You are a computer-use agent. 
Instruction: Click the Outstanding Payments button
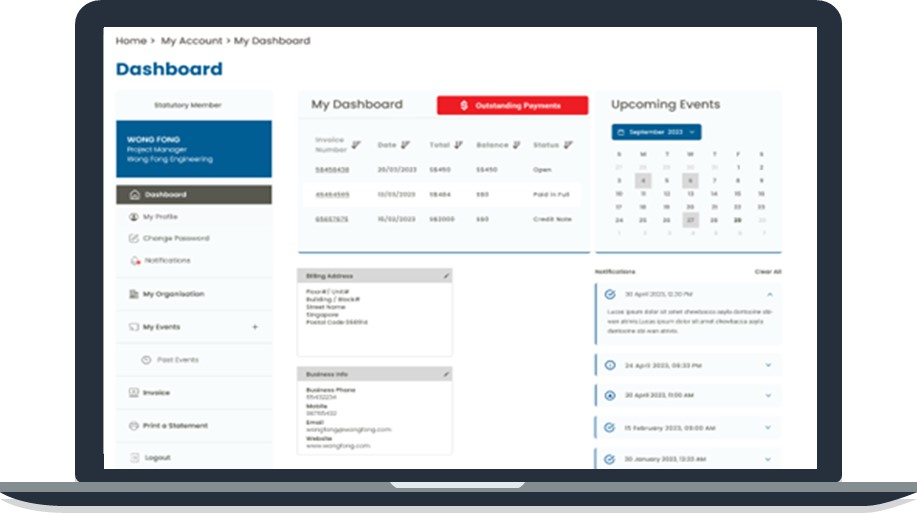[x=512, y=105]
